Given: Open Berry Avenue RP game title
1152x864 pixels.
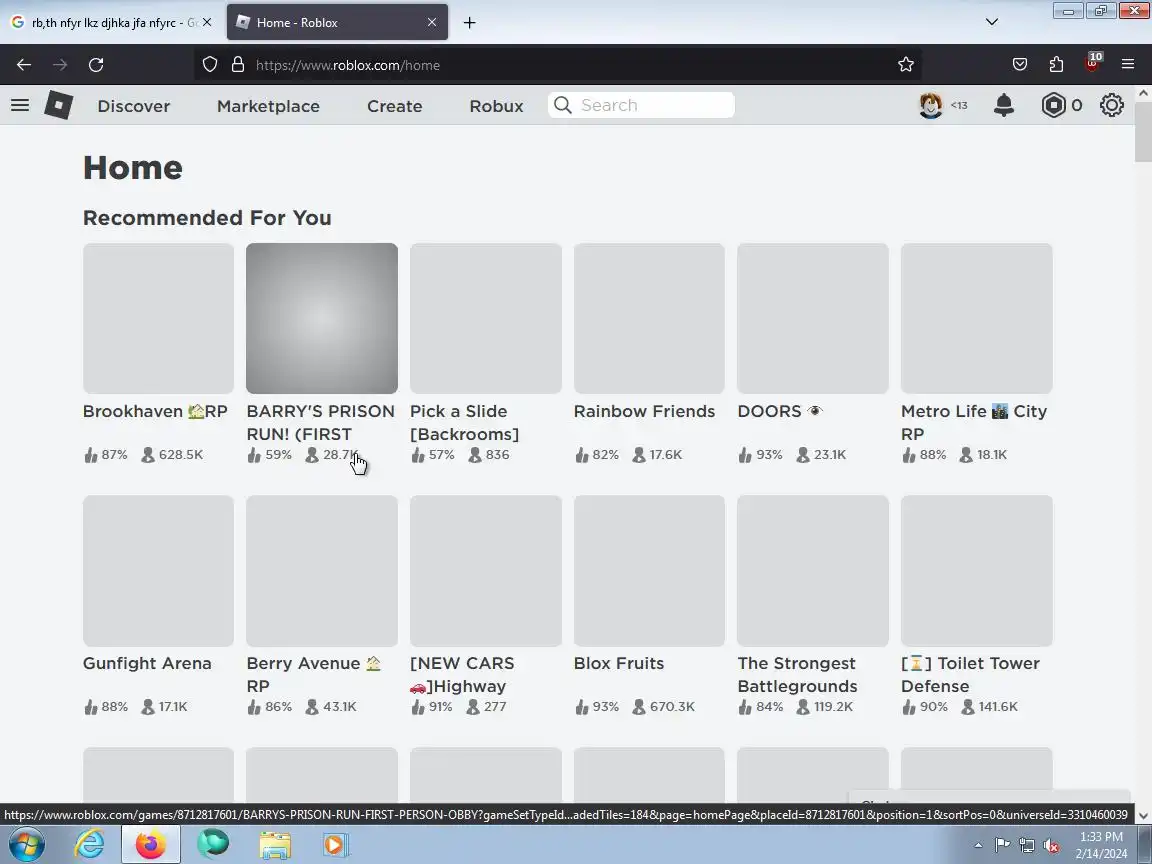Looking at the screenshot, I should coord(314,674).
